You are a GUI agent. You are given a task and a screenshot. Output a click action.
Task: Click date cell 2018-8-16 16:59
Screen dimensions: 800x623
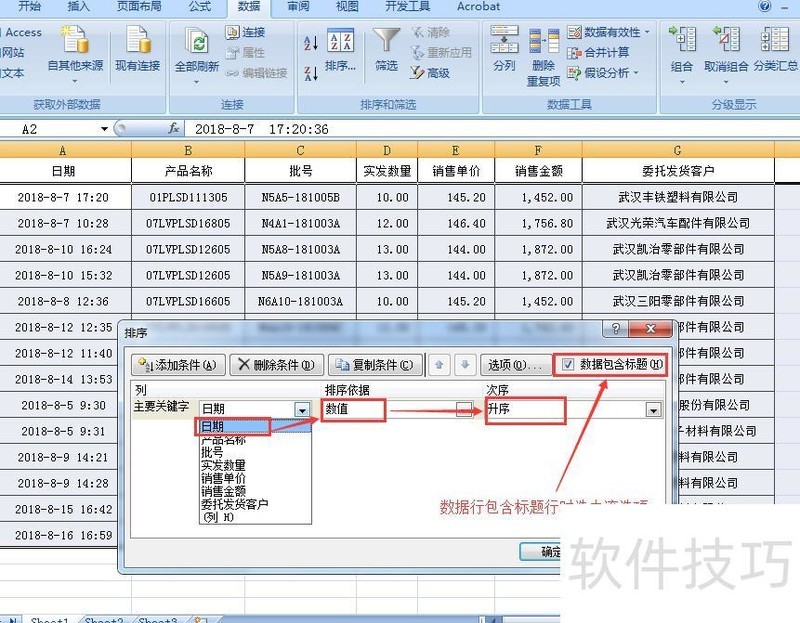coord(63,535)
